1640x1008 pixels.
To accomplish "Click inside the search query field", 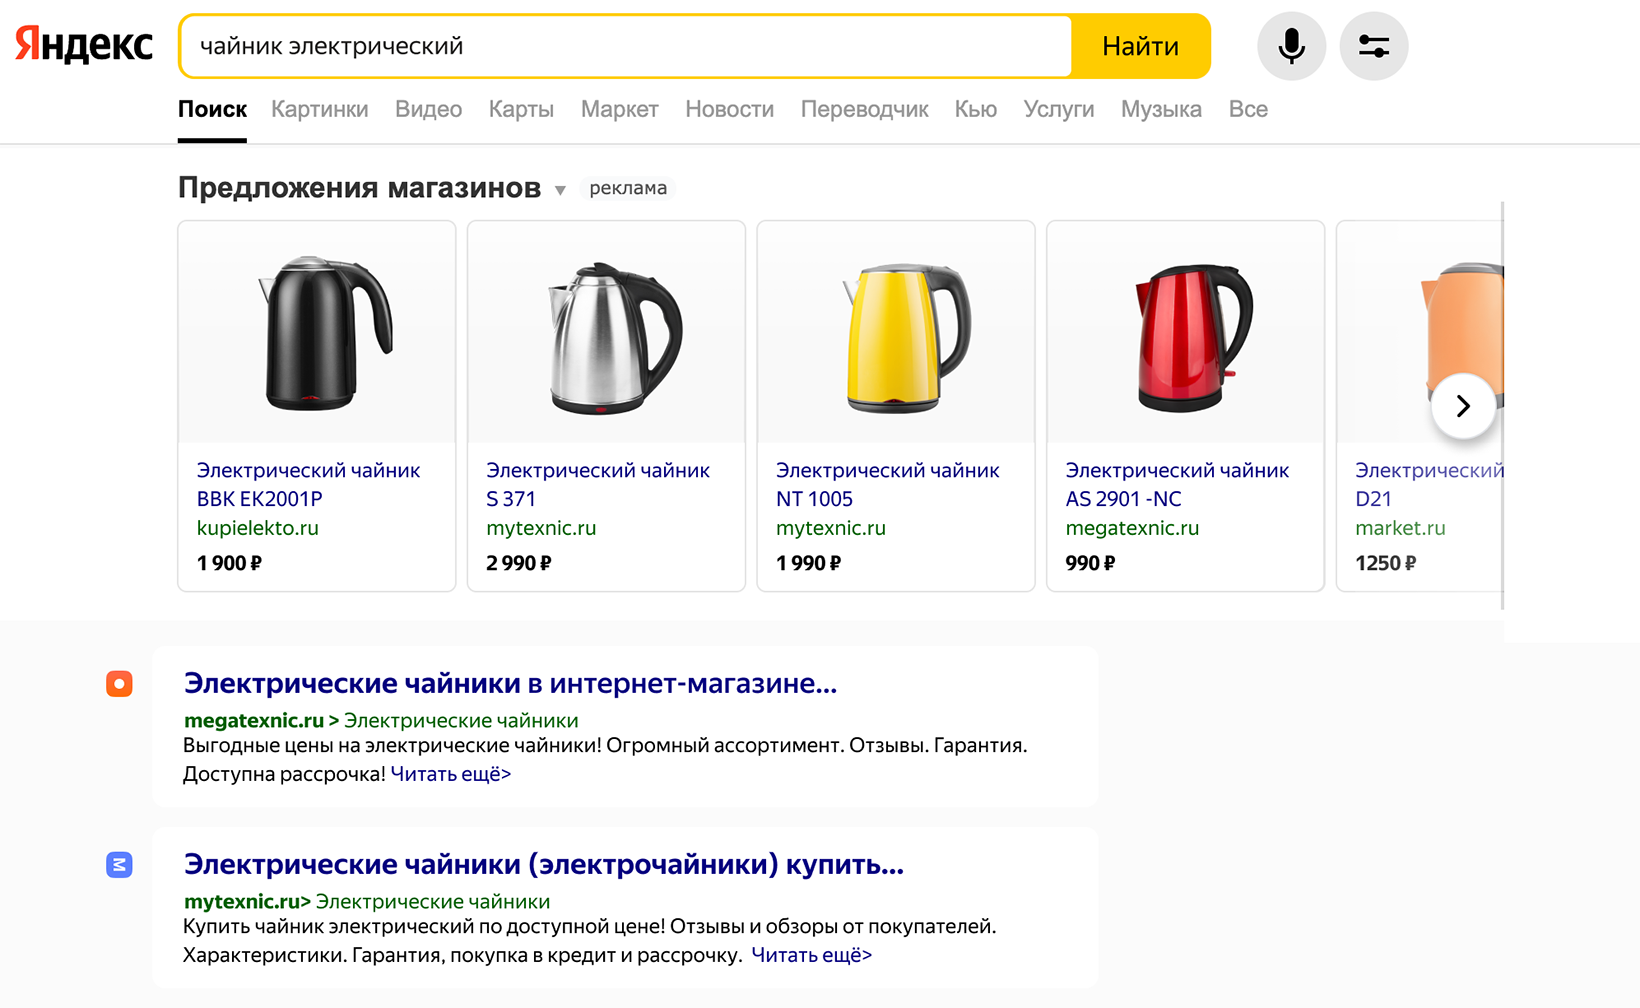I will pos(600,45).
